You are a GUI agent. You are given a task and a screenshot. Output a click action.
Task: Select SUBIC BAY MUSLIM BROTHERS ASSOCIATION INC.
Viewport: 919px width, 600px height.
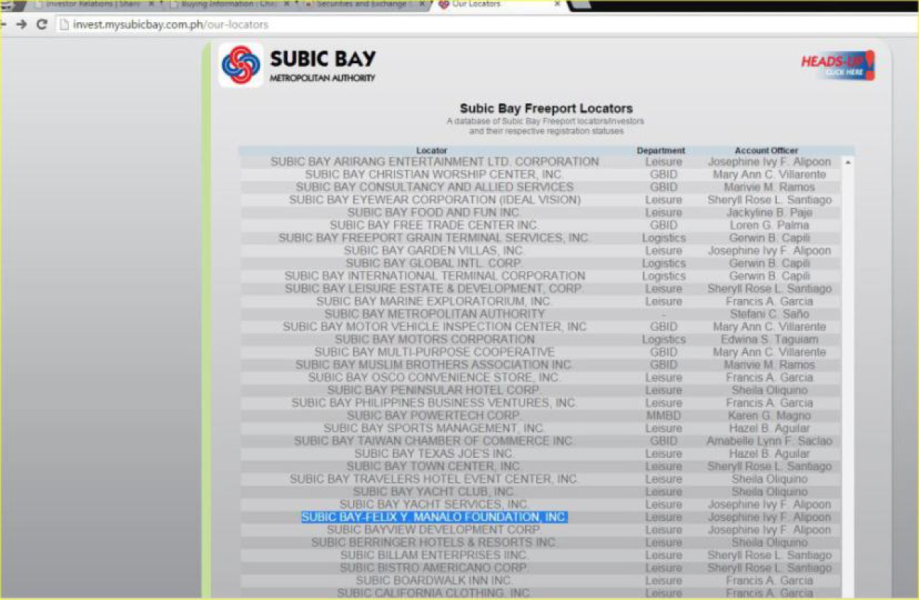(x=434, y=365)
